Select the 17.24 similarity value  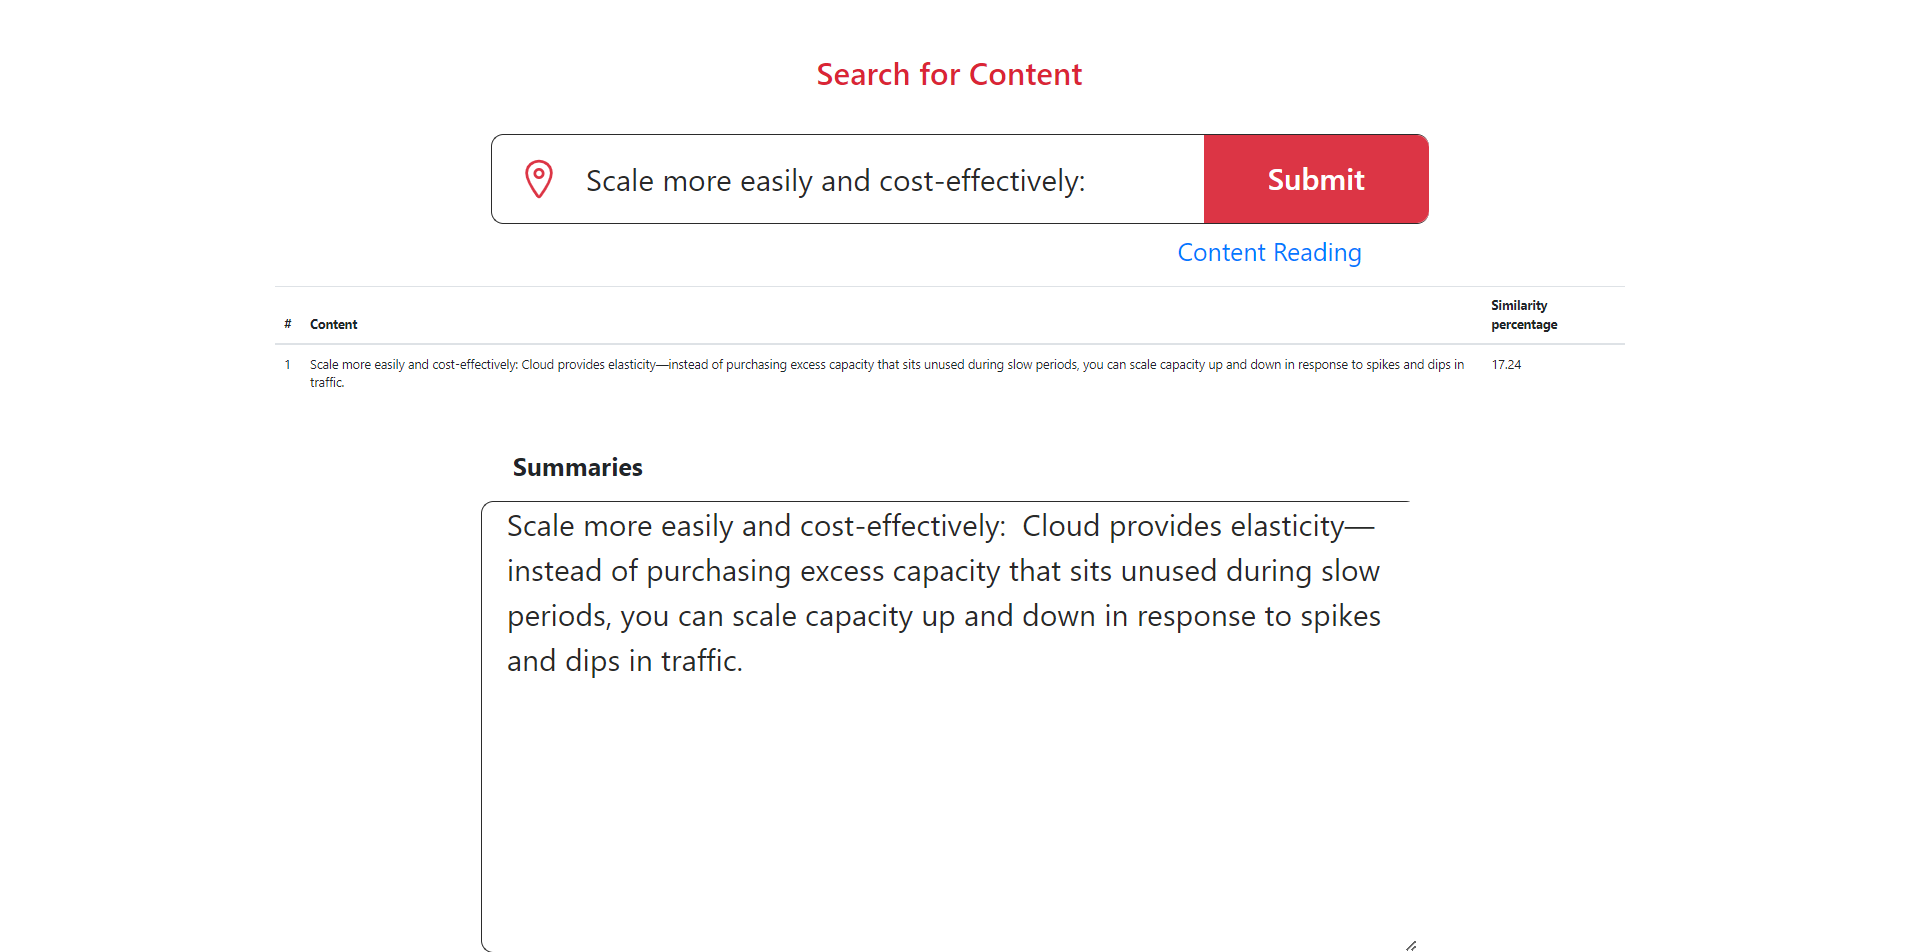1505,364
